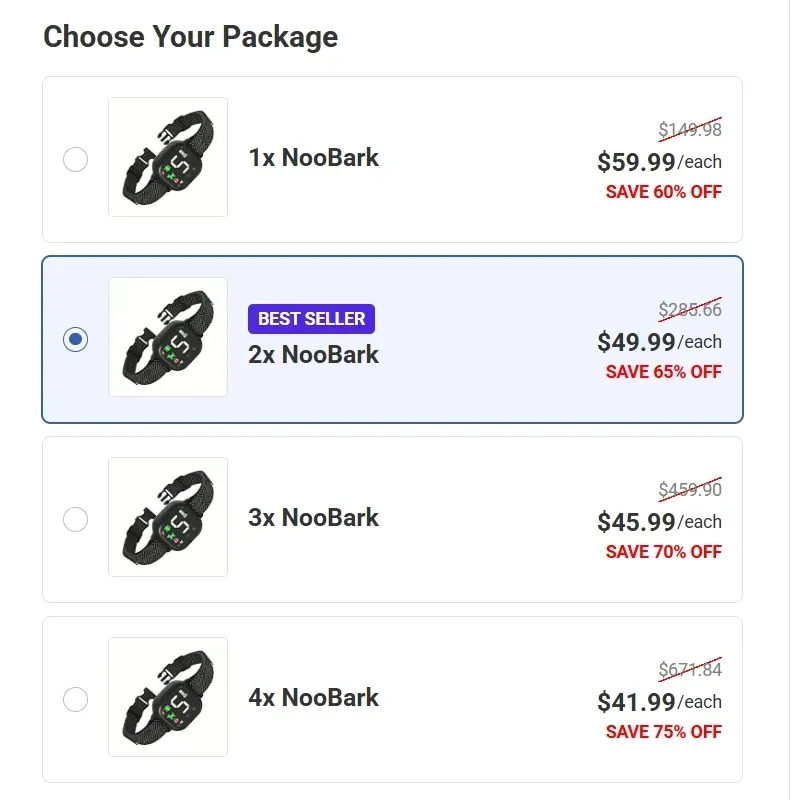Click the 3x NooBark label
The image size is (791, 800).
click(x=314, y=518)
